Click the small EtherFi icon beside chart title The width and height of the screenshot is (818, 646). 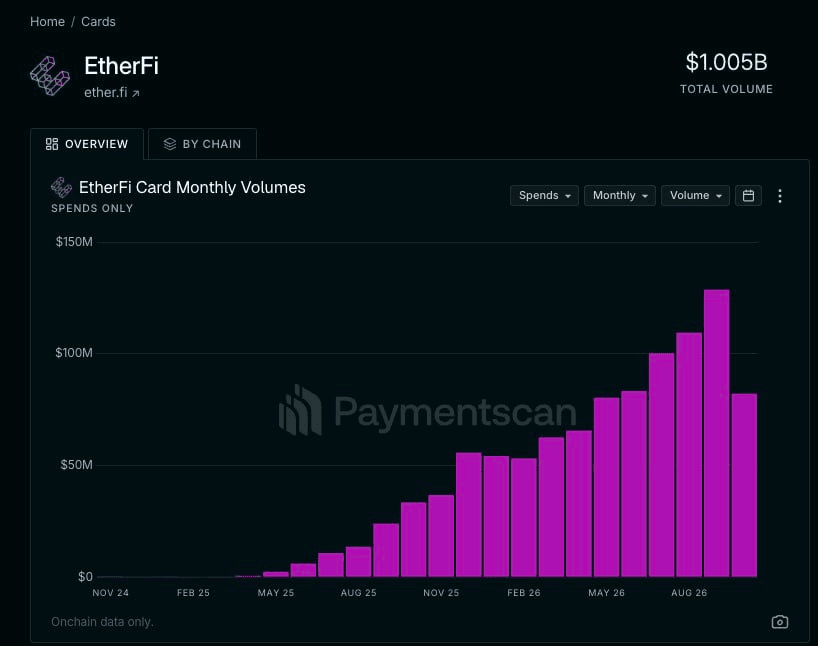(x=61, y=187)
